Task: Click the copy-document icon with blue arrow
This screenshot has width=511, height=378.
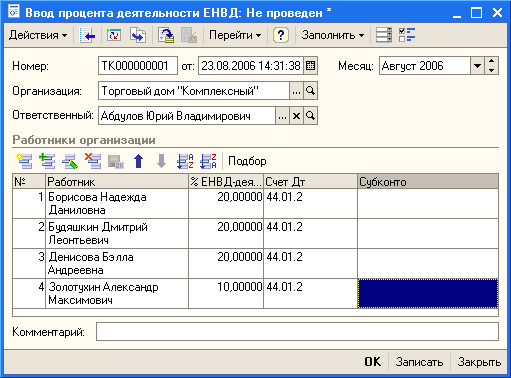Action: tap(138, 35)
